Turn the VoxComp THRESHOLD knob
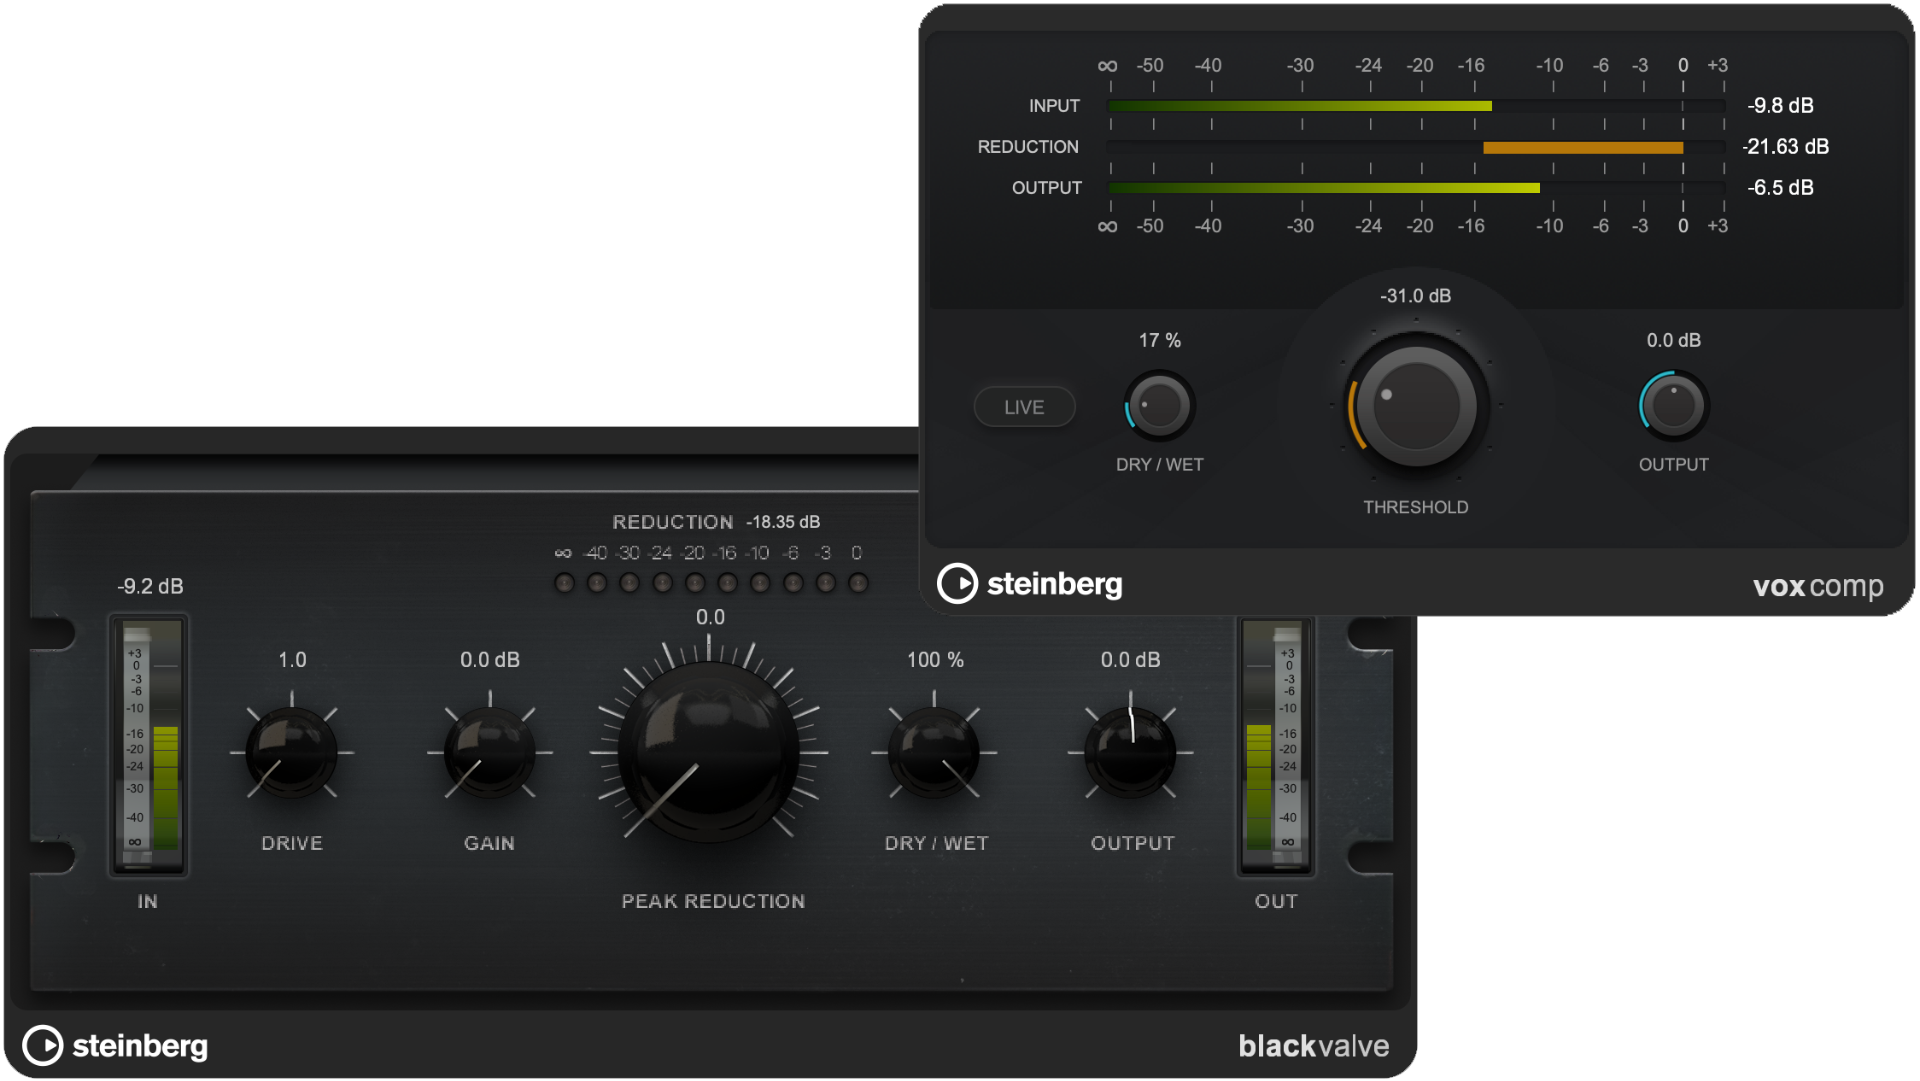This screenshot has width=1920, height=1081. 1416,406
